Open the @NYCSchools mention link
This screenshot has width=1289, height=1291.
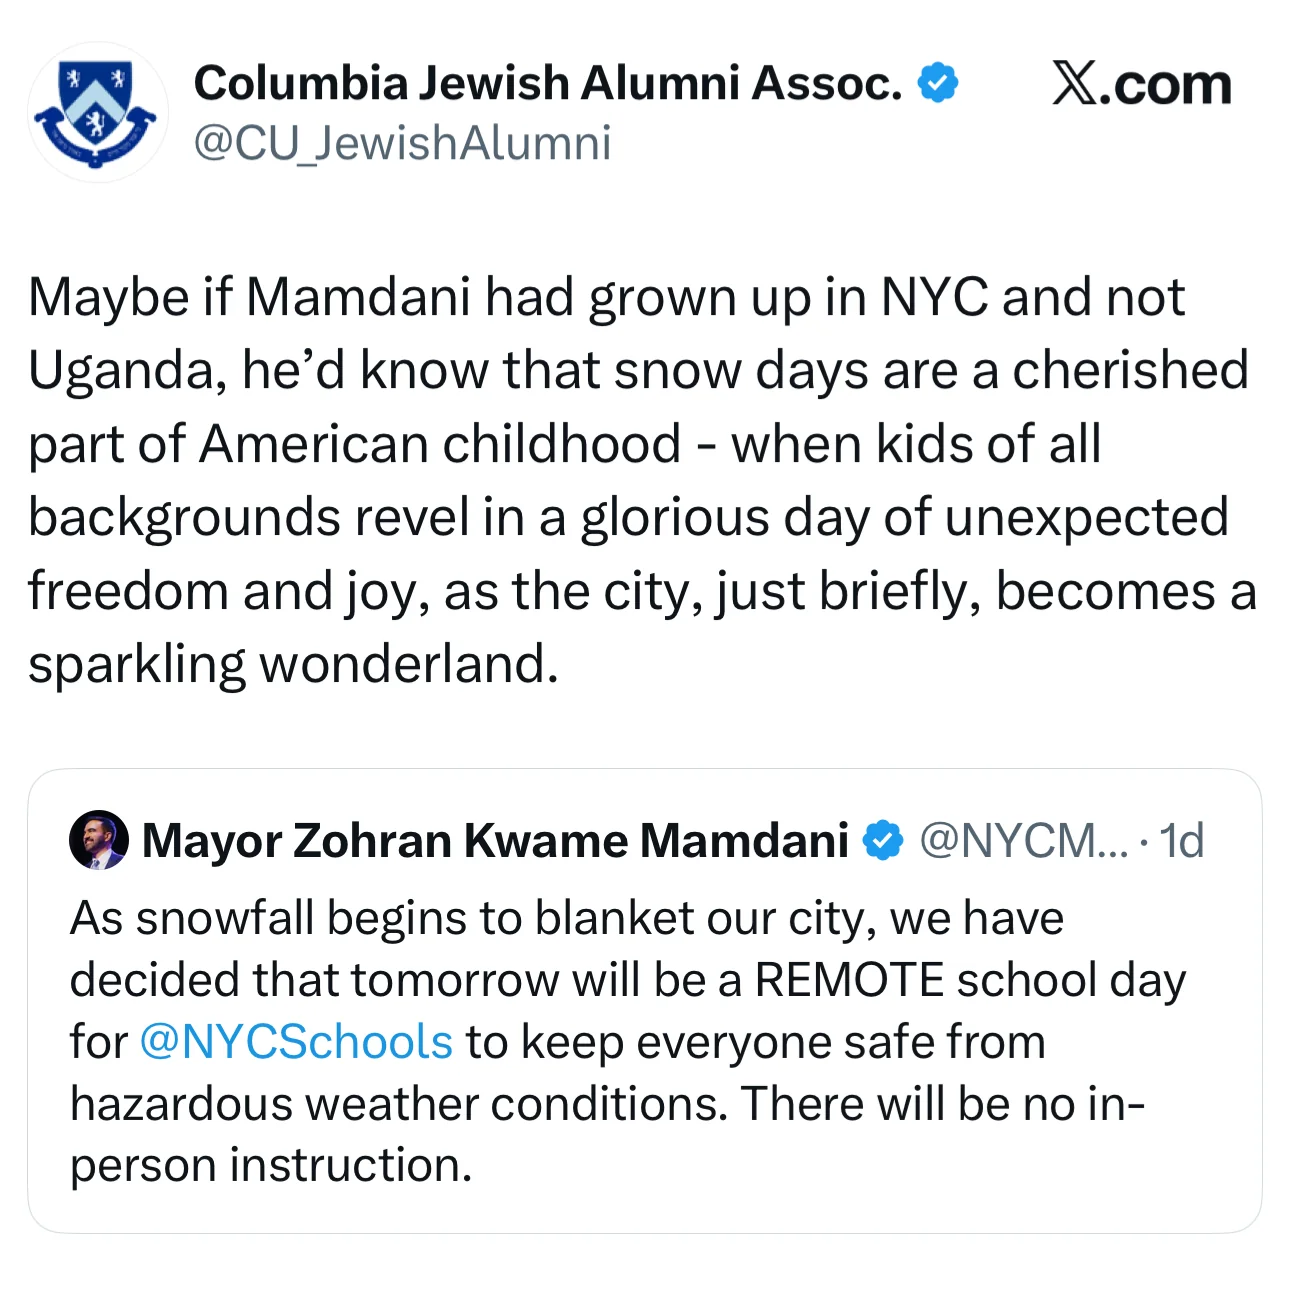[x=296, y=1042]
